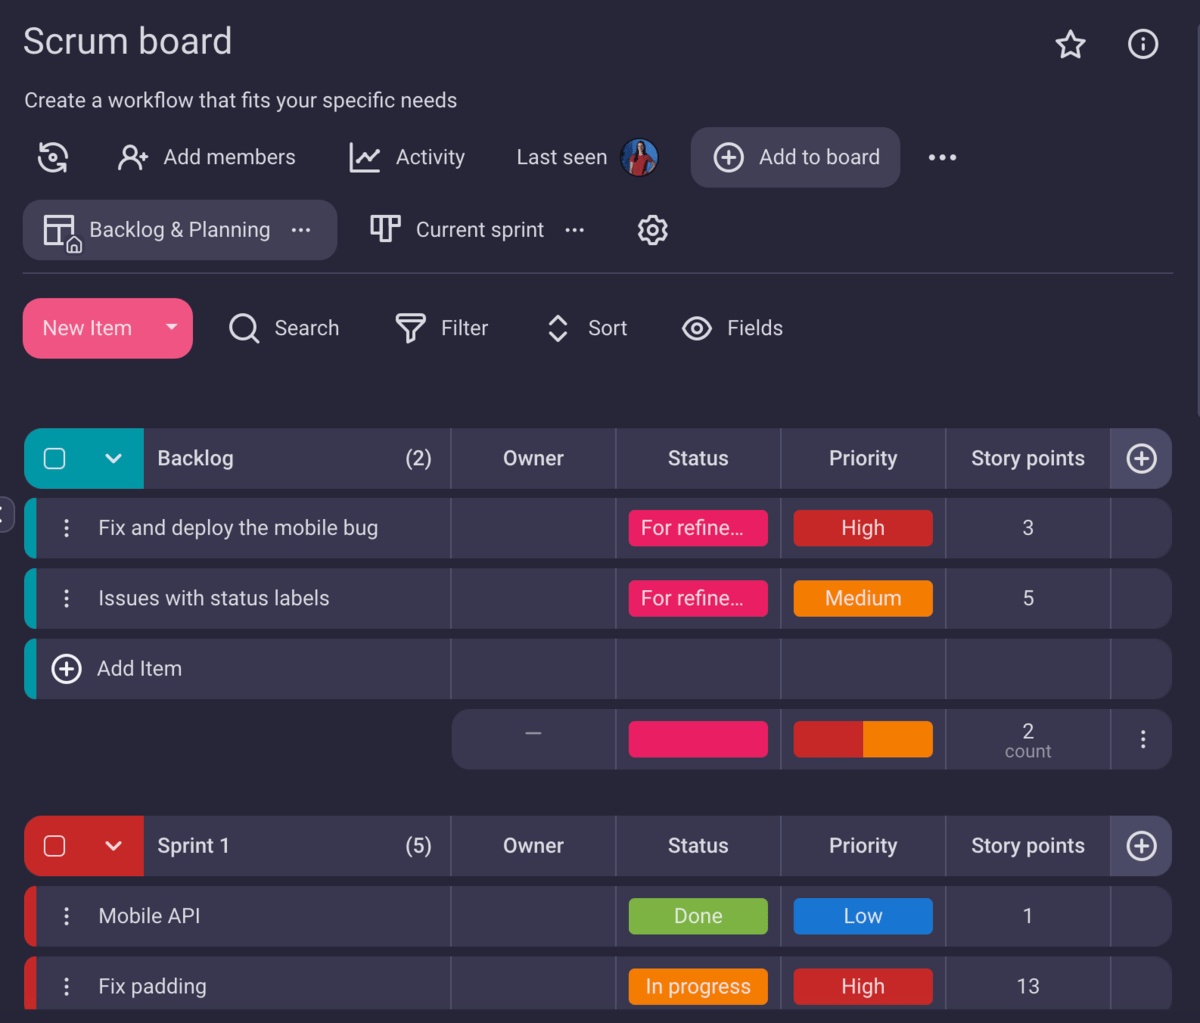Open Backlog & Planning view options menu
The image size is (1200, 1023).
pos(301,230)
